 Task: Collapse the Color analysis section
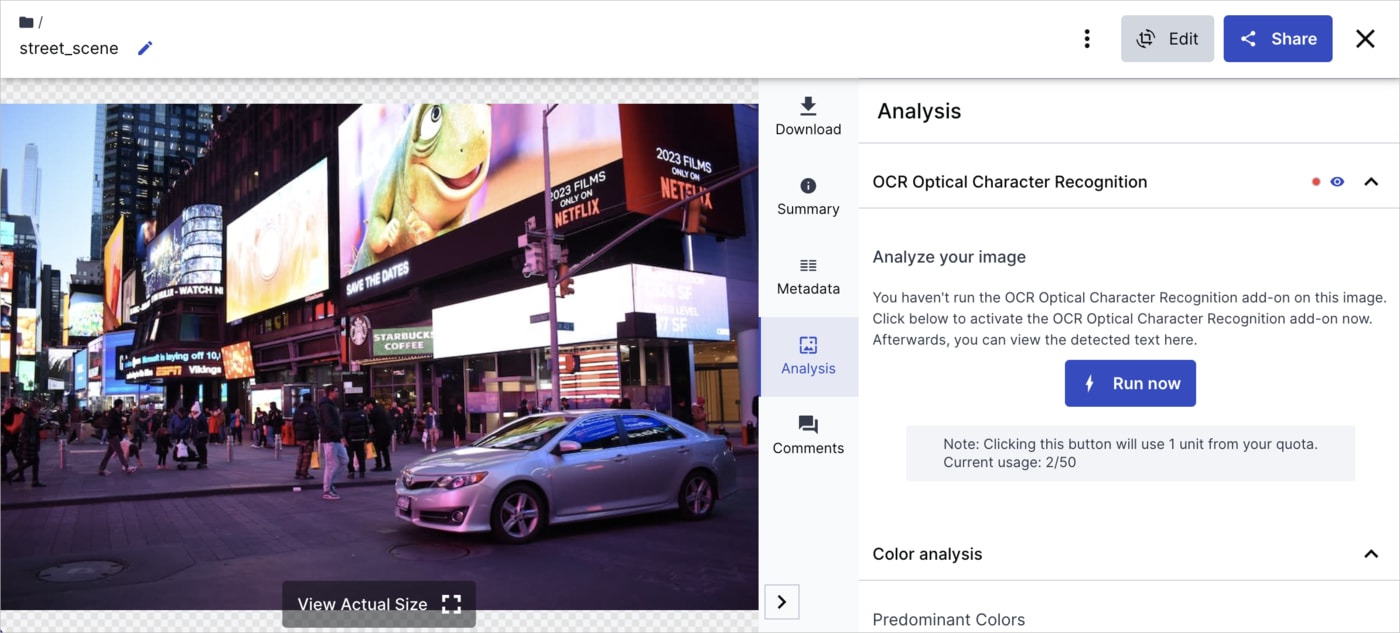(1371, 554)
